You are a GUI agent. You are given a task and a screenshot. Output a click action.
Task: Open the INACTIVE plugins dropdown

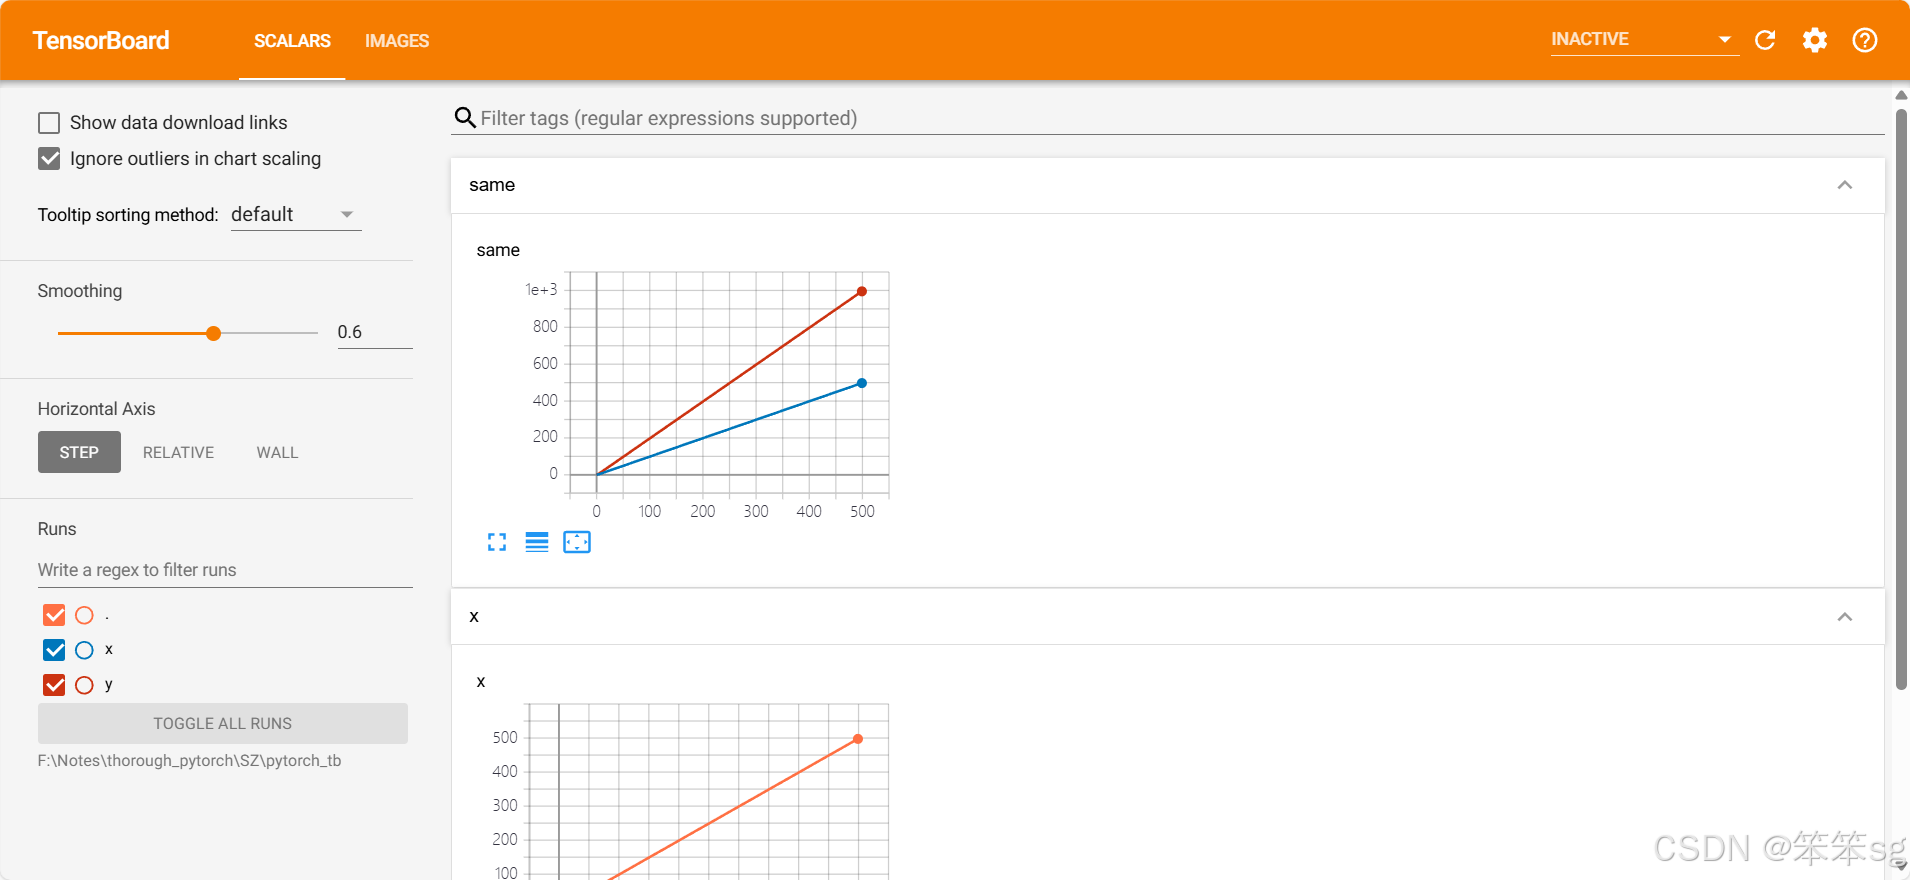1643,39
